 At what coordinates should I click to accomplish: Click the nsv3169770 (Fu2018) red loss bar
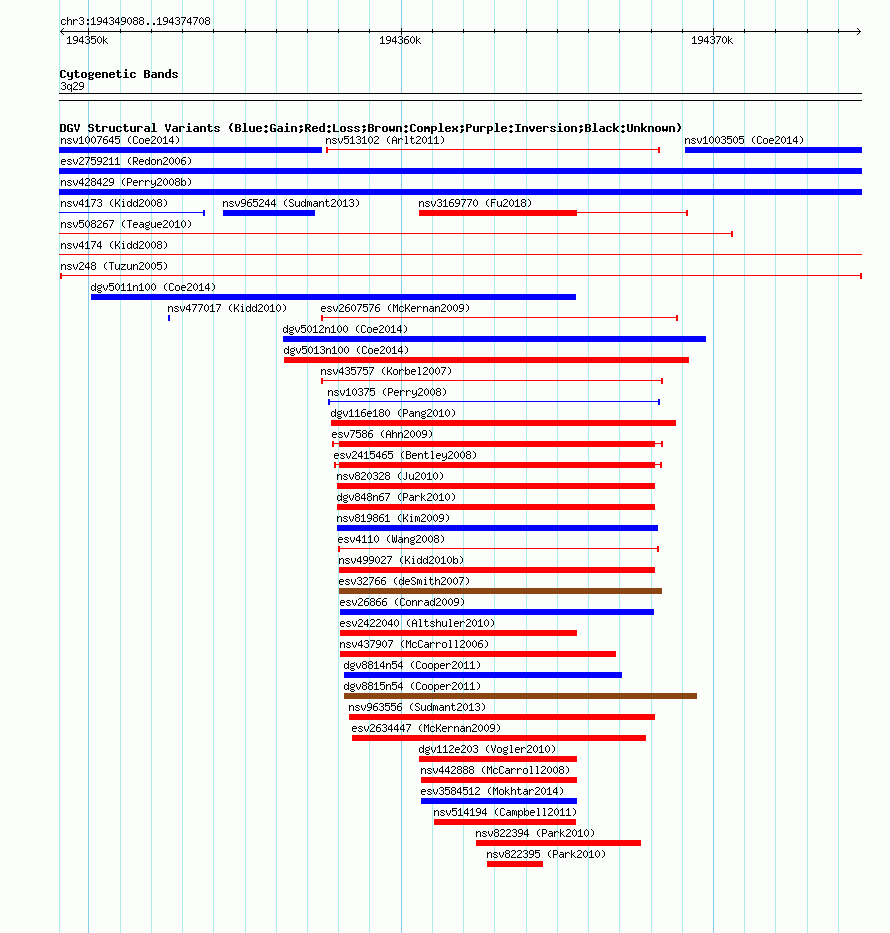click(x=498, y=213)
